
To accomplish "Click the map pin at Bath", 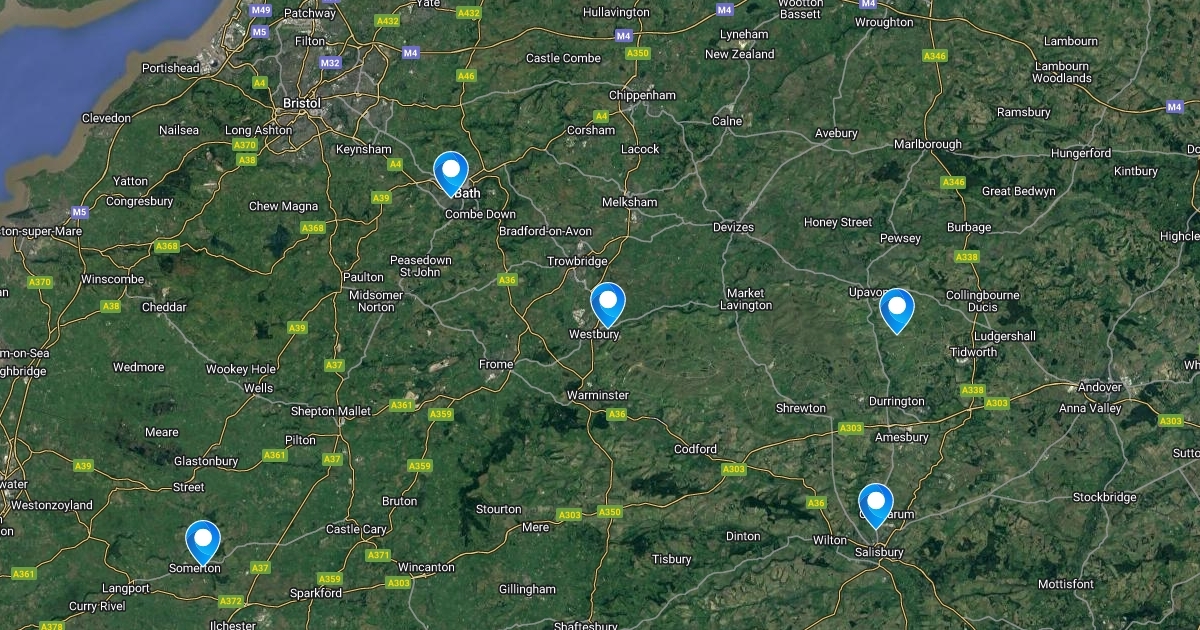I will 451,173.
